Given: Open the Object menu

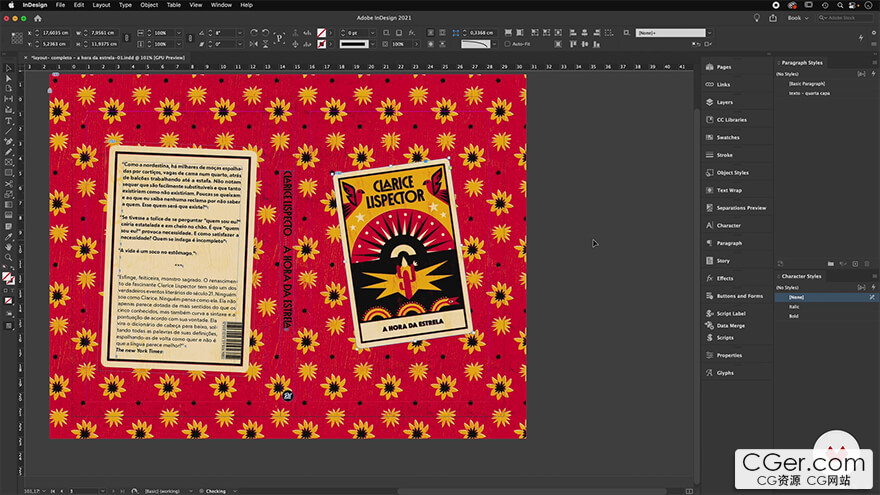Looking at the screenshot, I should (x=149, y=4).
